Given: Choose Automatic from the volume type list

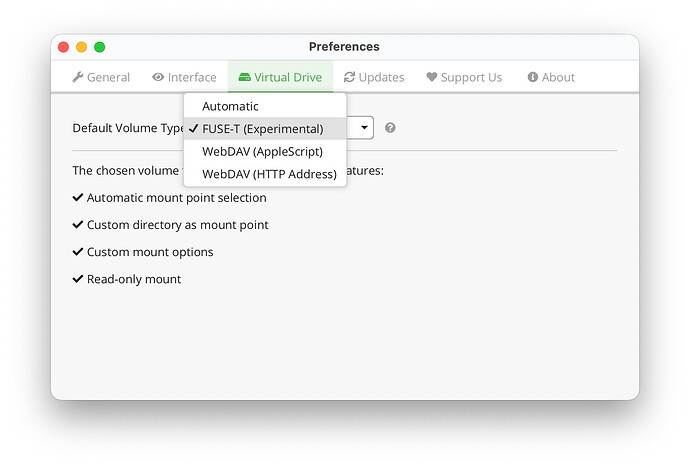Looking at the screenshot, I should point(265,106).
